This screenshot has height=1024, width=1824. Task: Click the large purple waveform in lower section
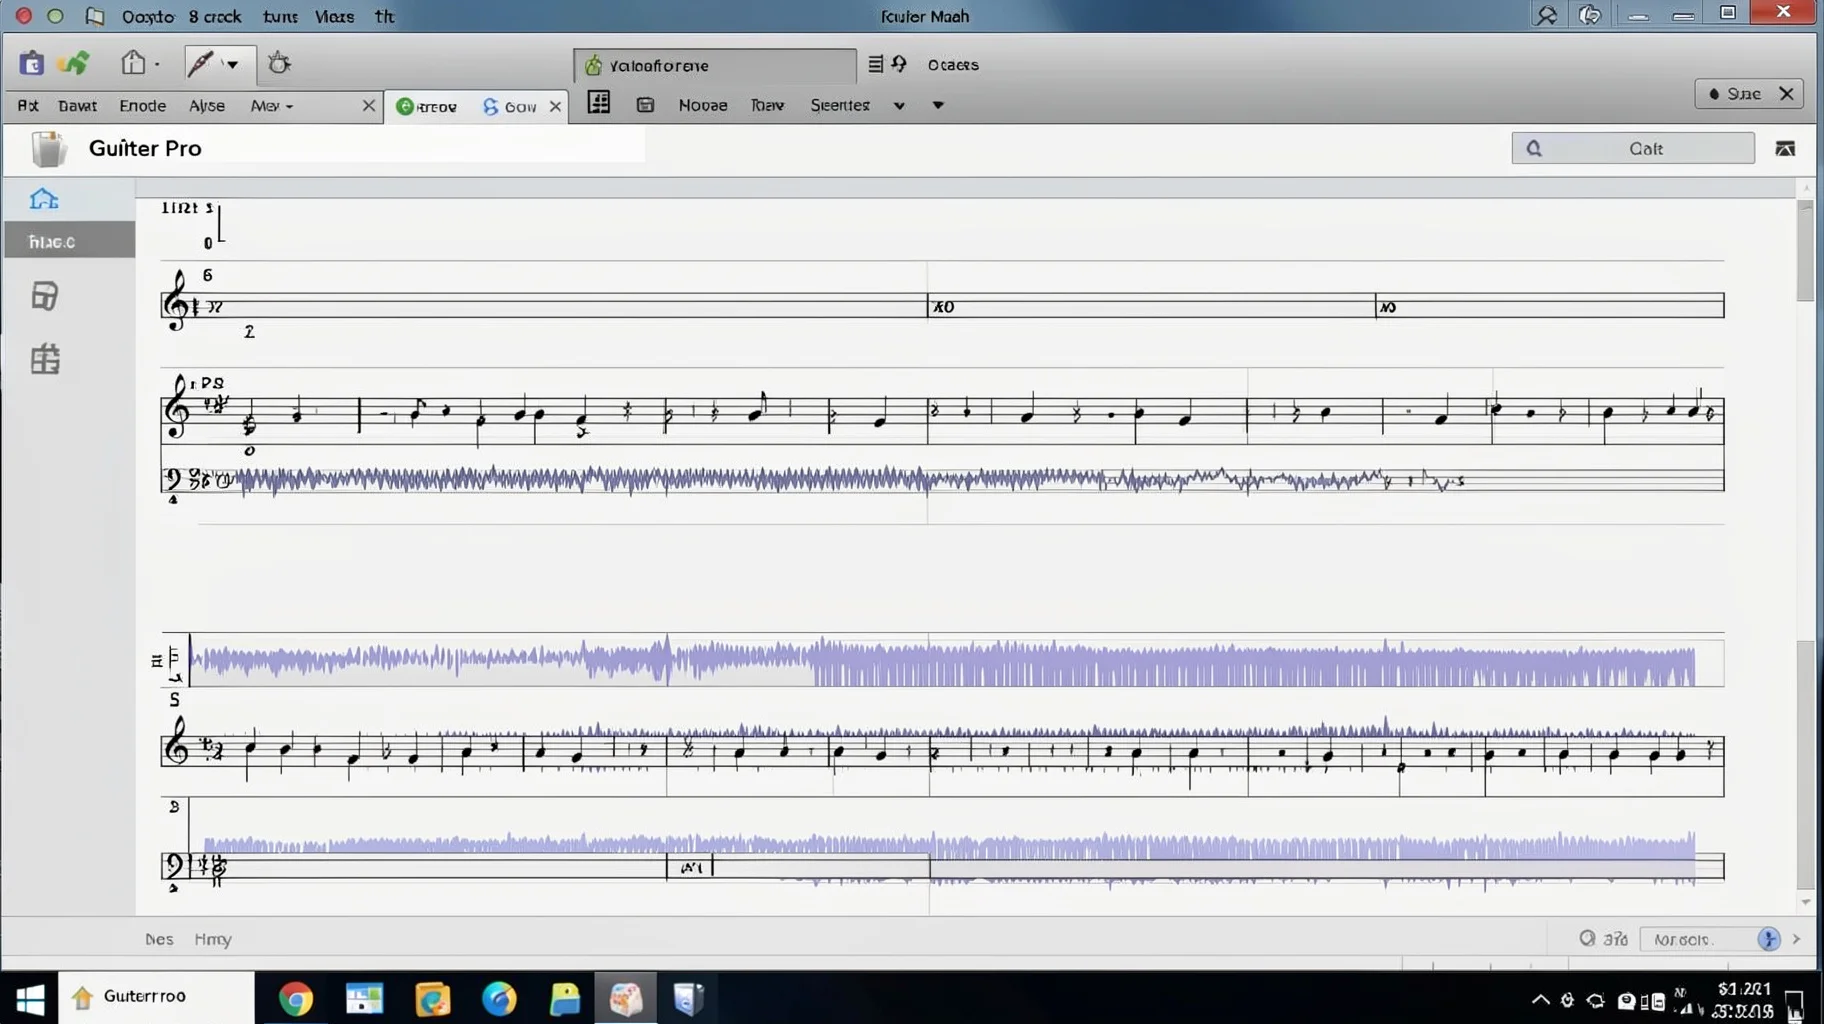coord(942,661)
